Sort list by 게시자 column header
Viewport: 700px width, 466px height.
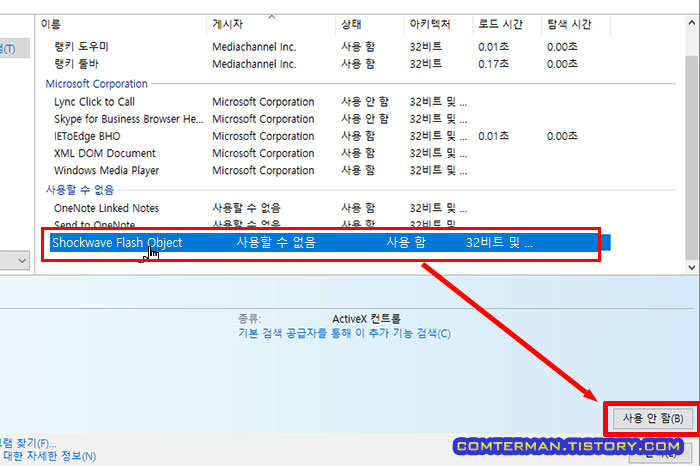tap(271, 24)
